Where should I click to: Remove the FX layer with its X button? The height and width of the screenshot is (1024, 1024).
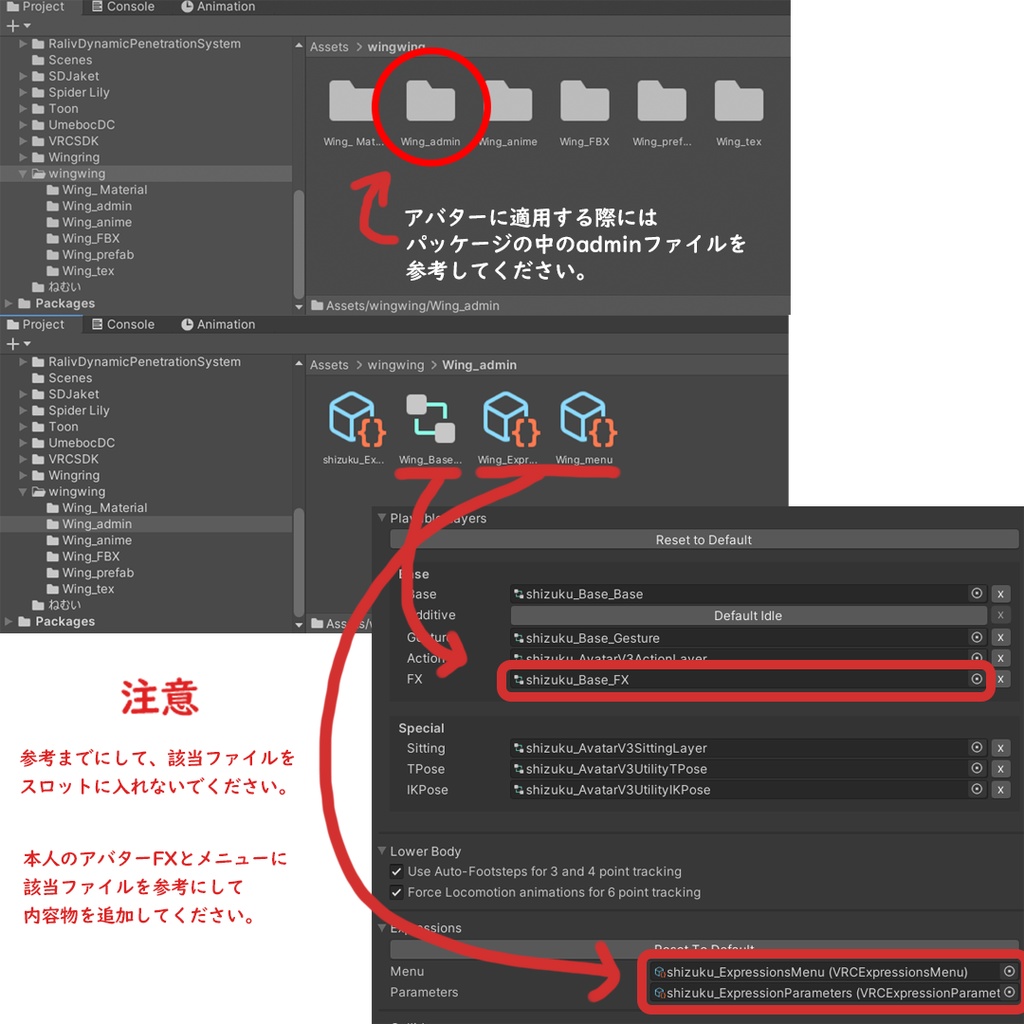click(1000, 679)
